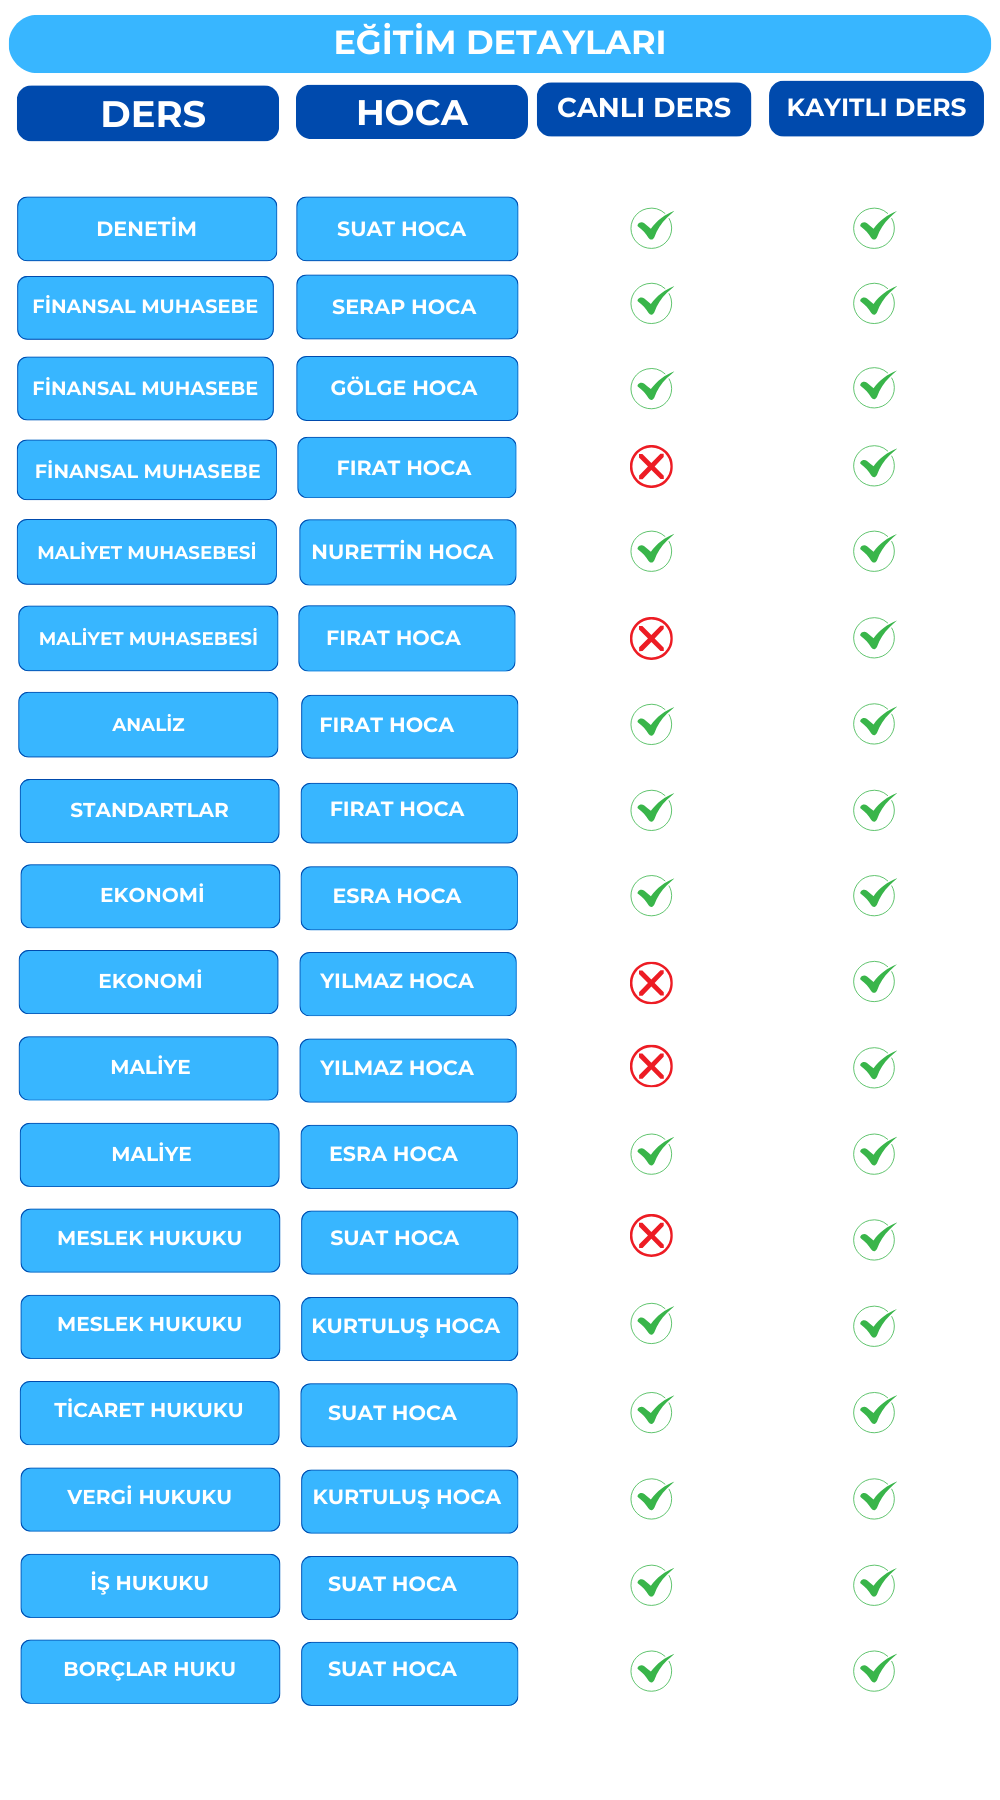Click the DERS column header

[x=148, y=113]
